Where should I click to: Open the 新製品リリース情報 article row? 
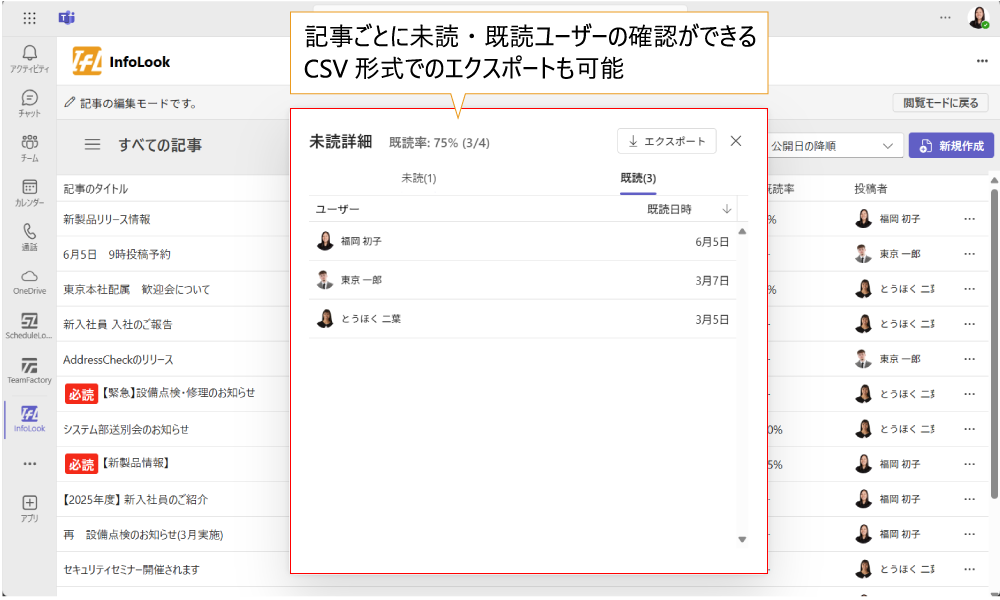pyautogui.click(x=107, y=219)
